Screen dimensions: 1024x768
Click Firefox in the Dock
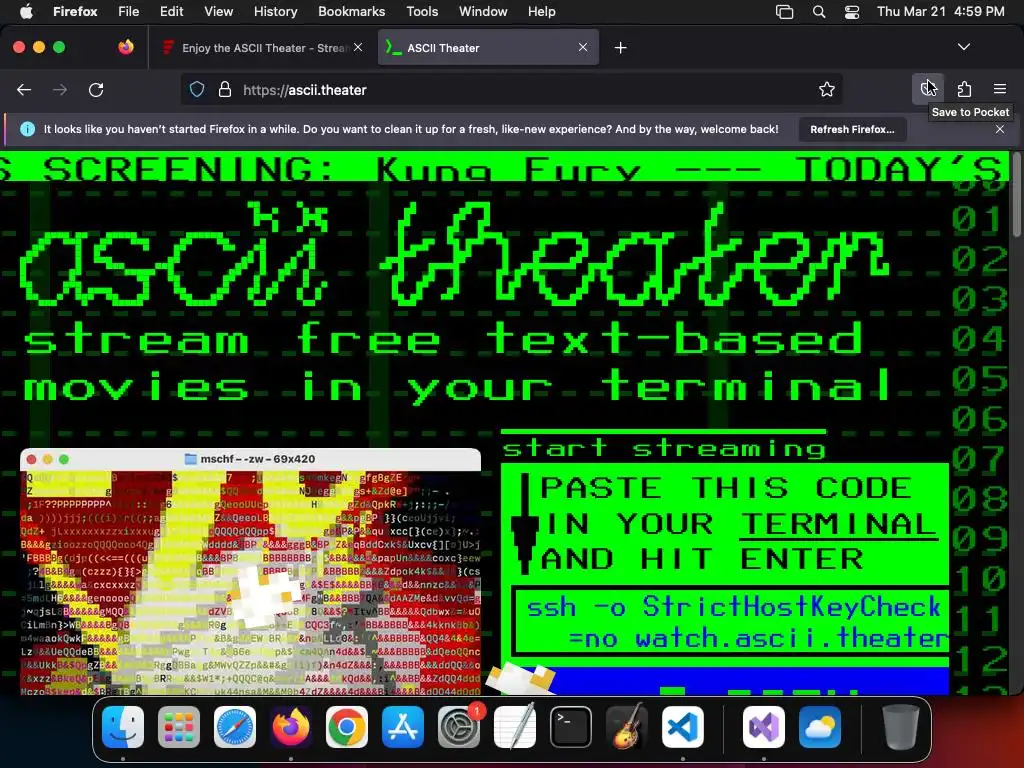tap(291, 727)
